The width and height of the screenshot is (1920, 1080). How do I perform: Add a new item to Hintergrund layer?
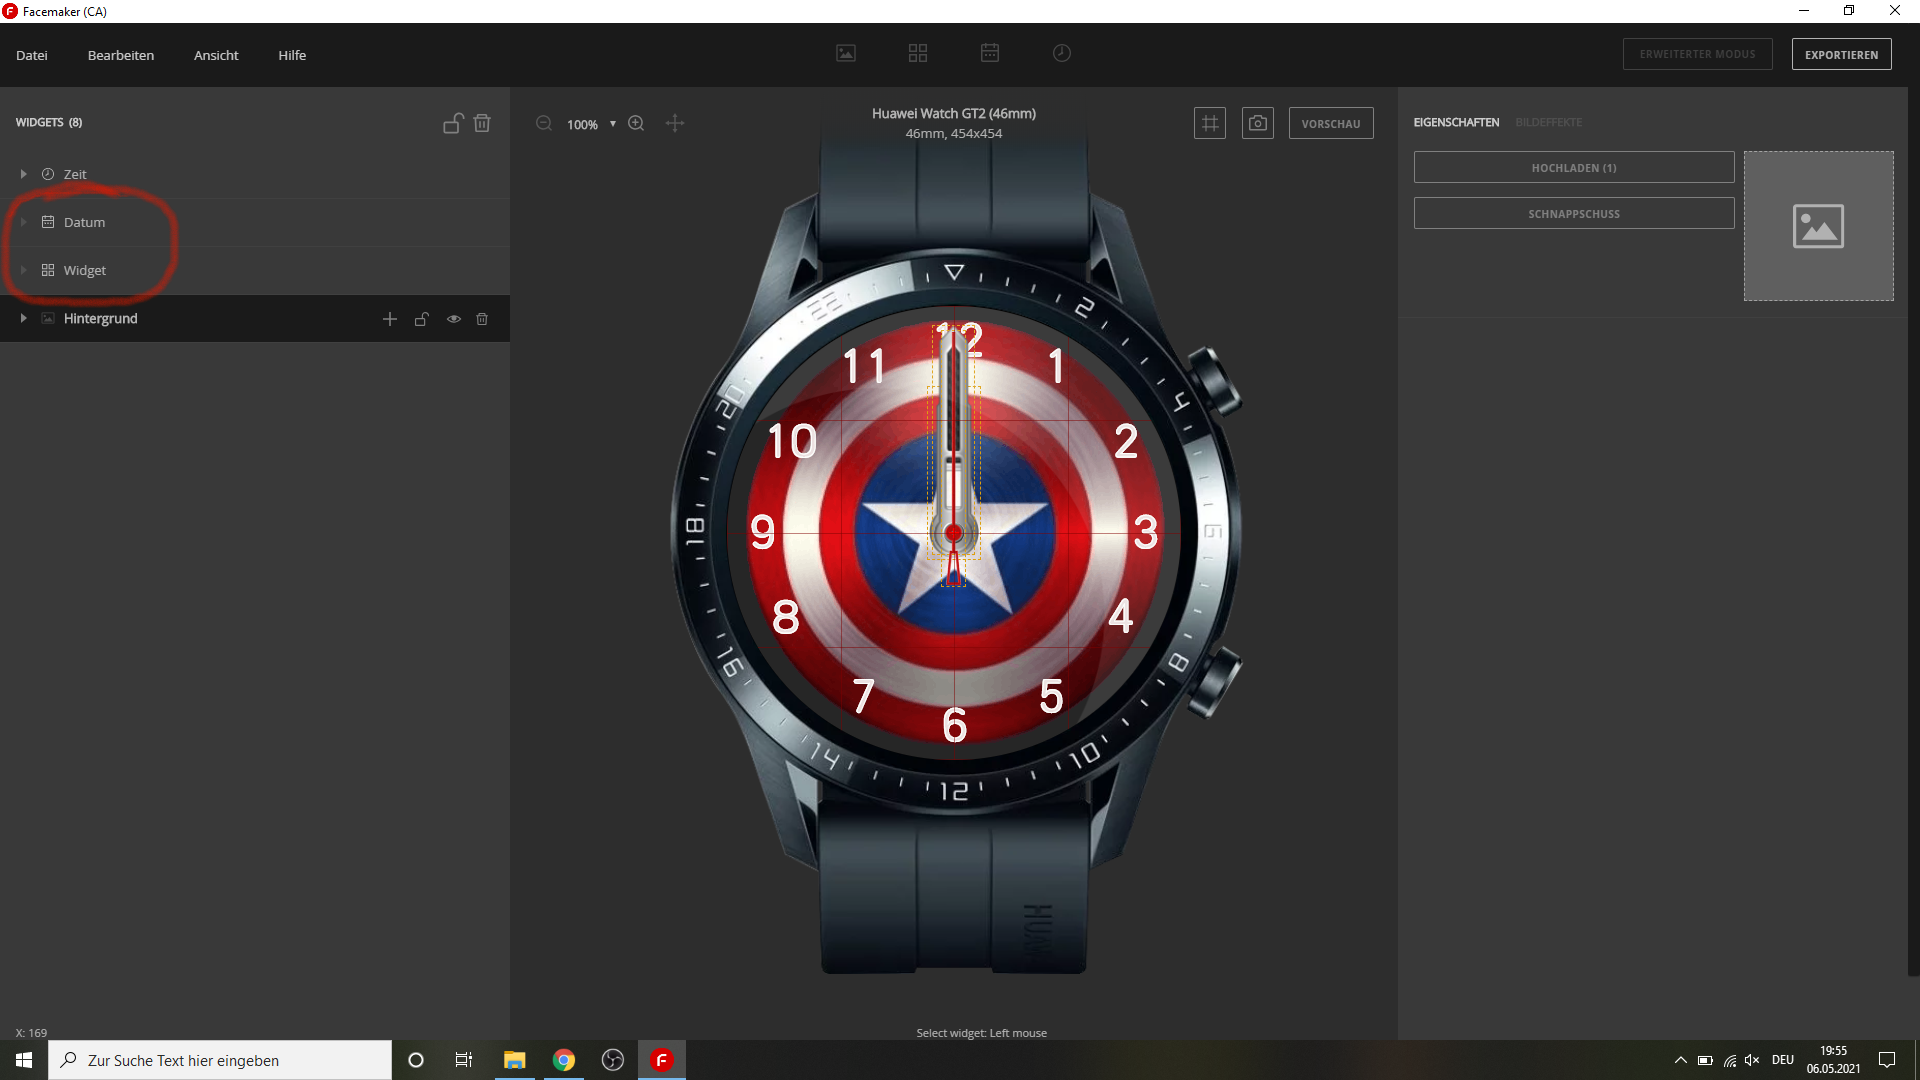click(x=390, y=319)
